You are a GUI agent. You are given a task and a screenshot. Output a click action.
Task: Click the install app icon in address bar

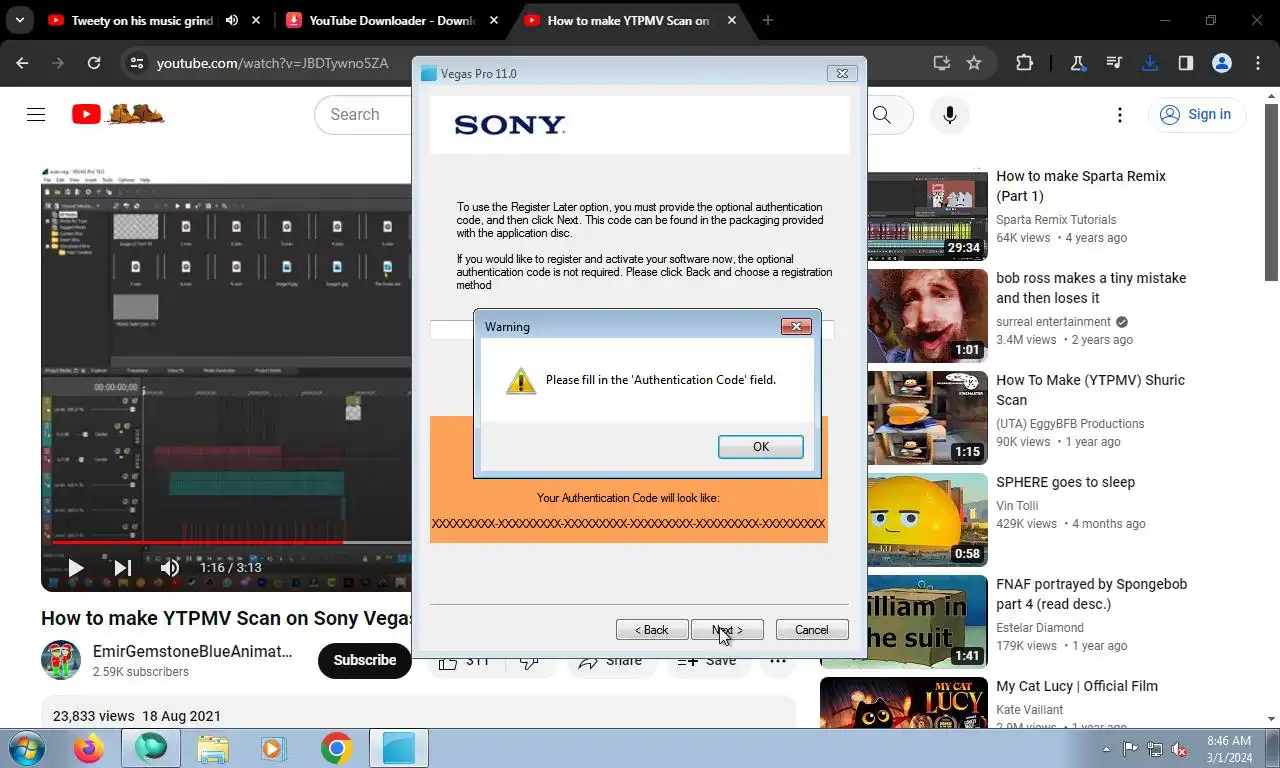tap(942, 63)
